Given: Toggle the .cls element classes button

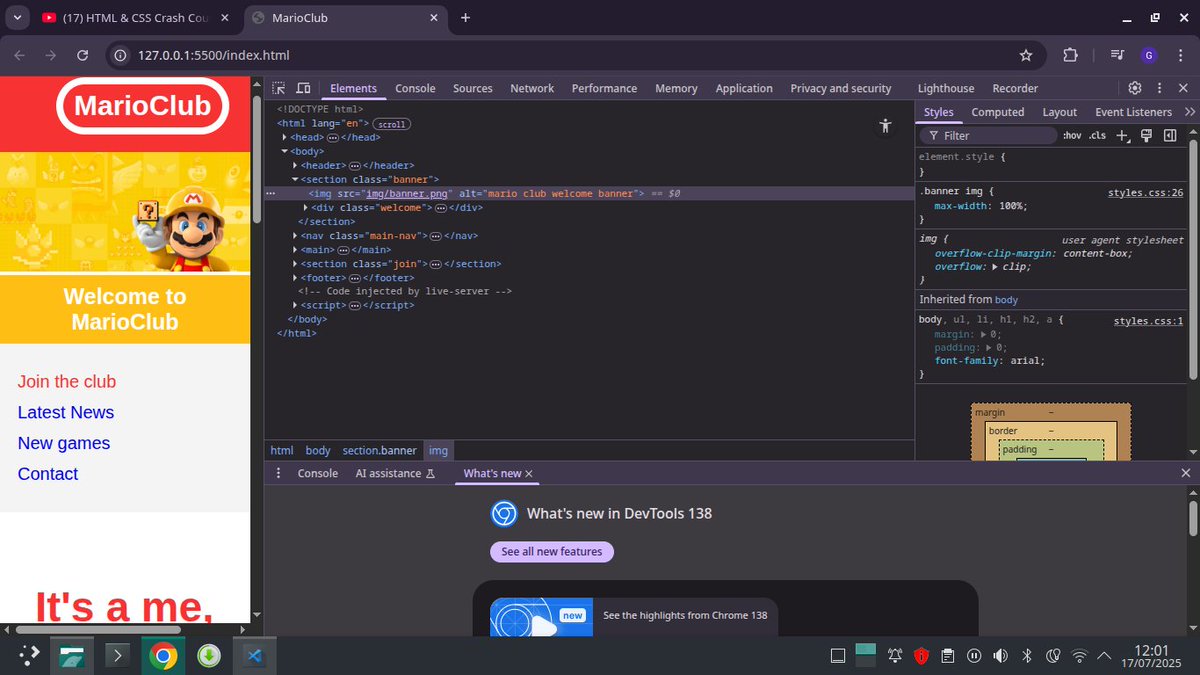Looking at the screenshot, I should 1097,135.
